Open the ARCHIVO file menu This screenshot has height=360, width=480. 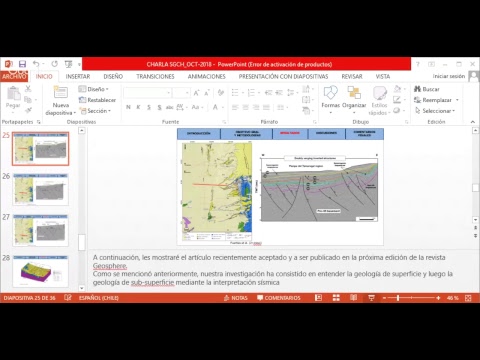tap(14, 76)
